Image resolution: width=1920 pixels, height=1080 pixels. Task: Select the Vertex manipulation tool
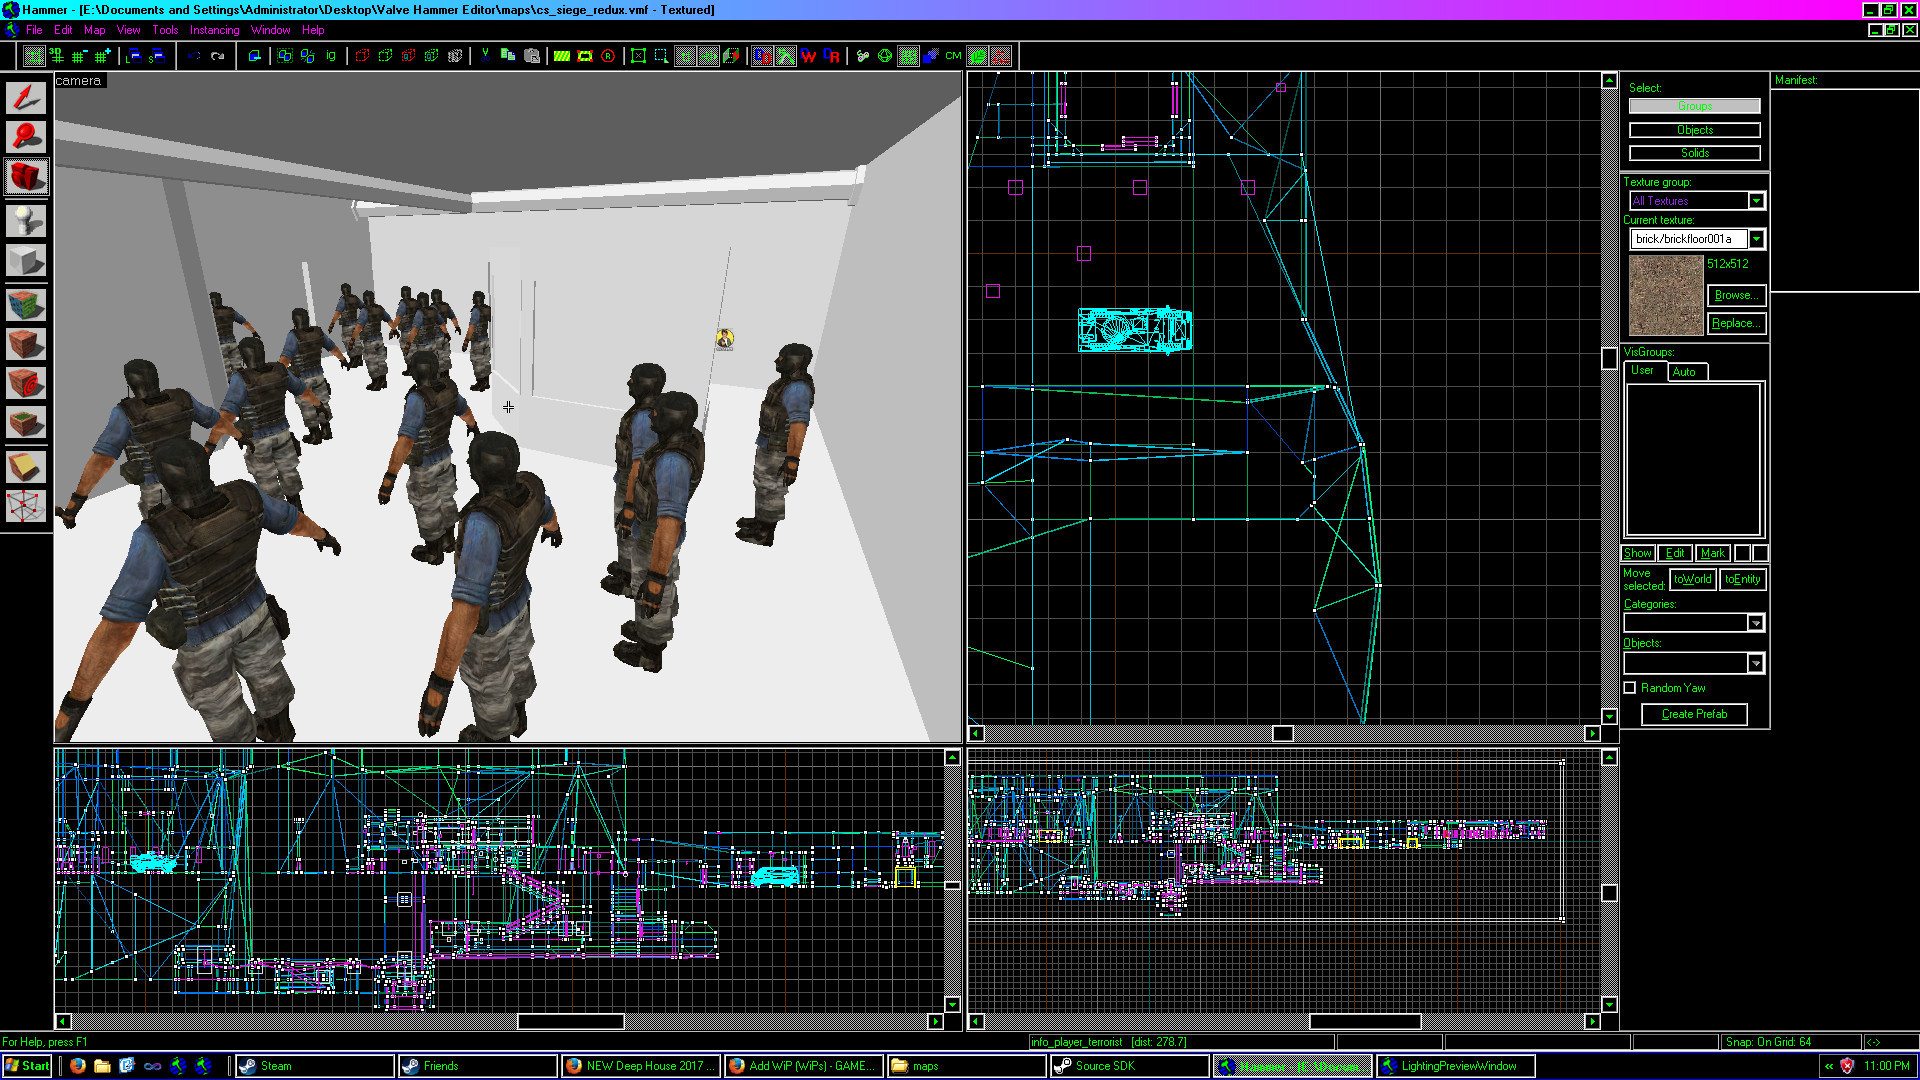pos(26,506)
